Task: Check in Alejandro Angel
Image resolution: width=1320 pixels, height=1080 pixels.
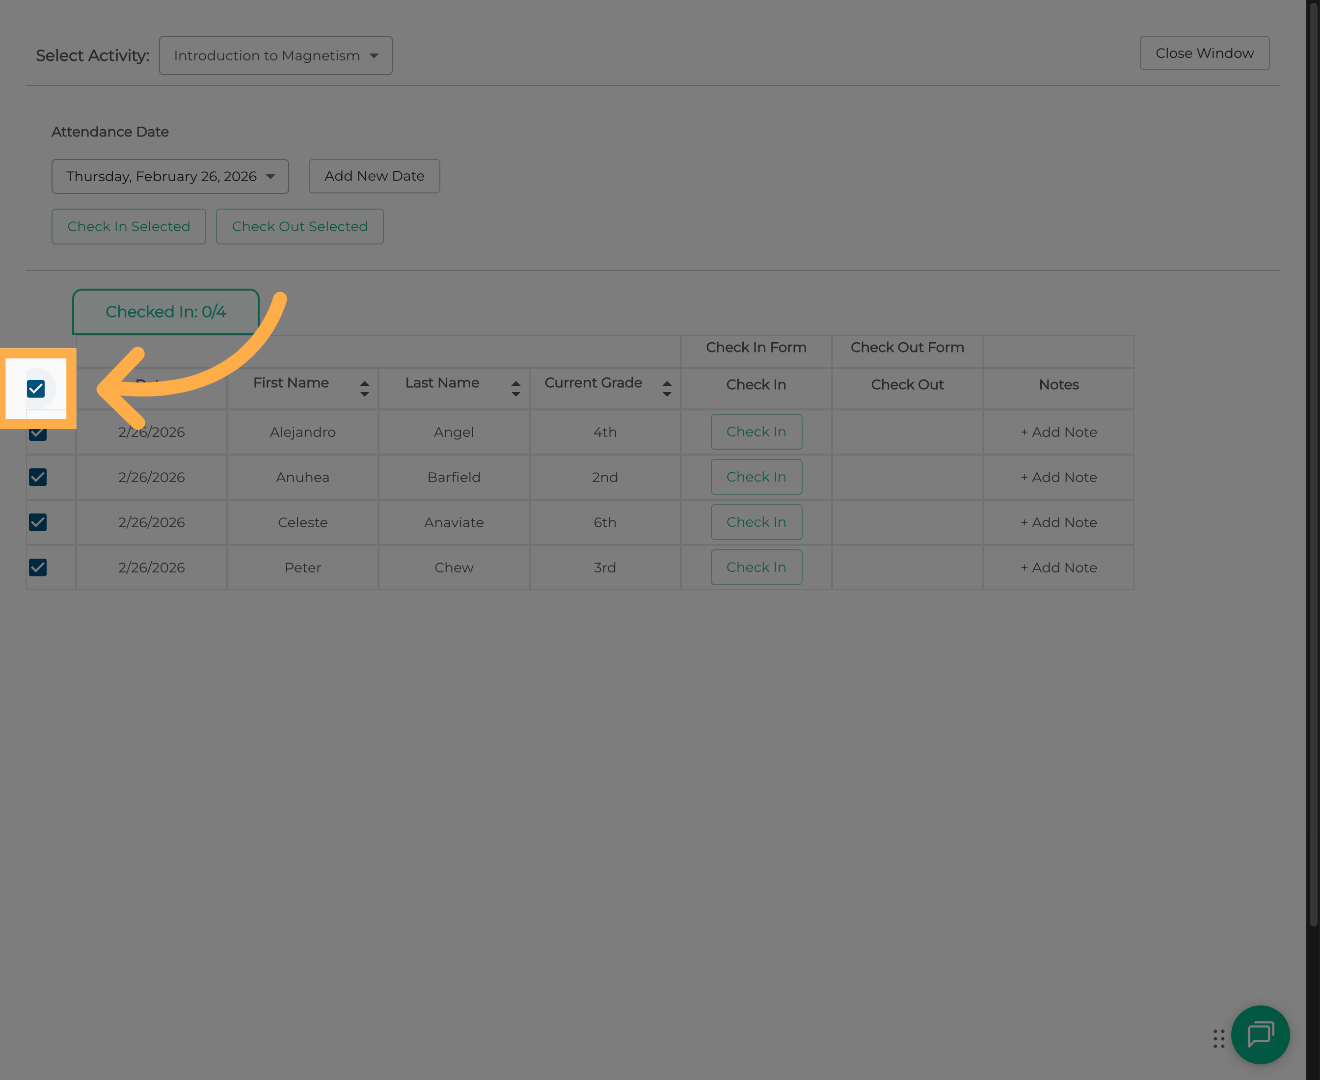Action: [x=756, y=432]
